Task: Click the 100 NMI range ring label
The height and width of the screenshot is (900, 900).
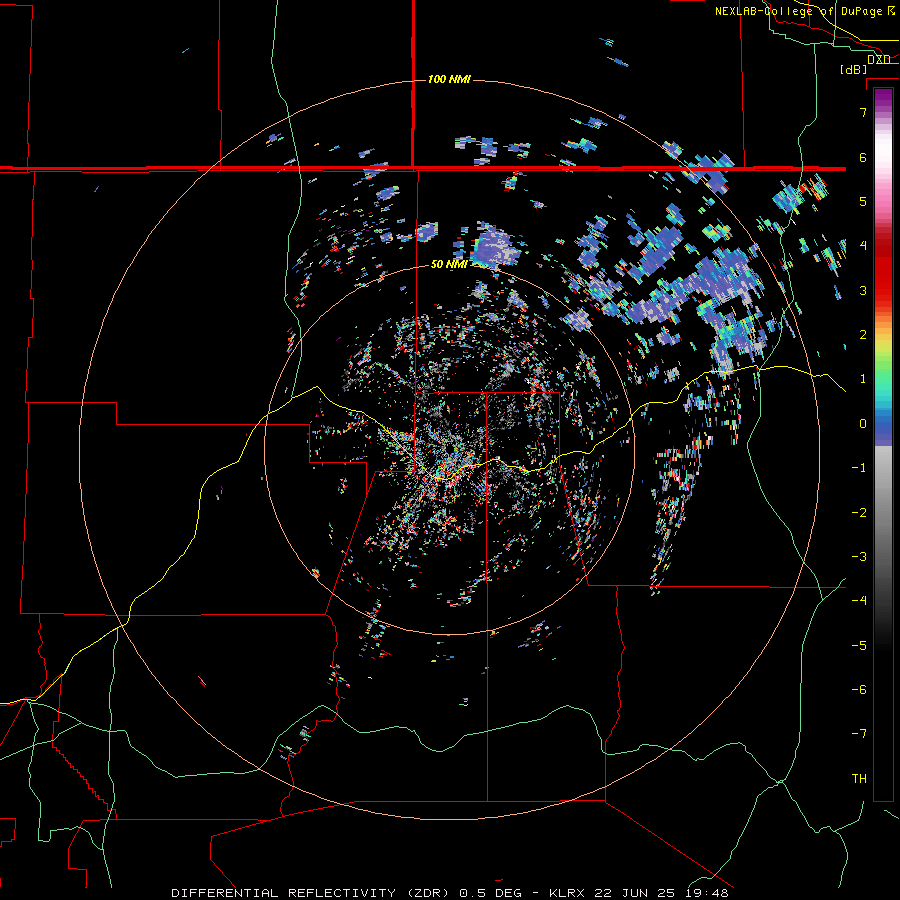Action: (x=449, y=79)
